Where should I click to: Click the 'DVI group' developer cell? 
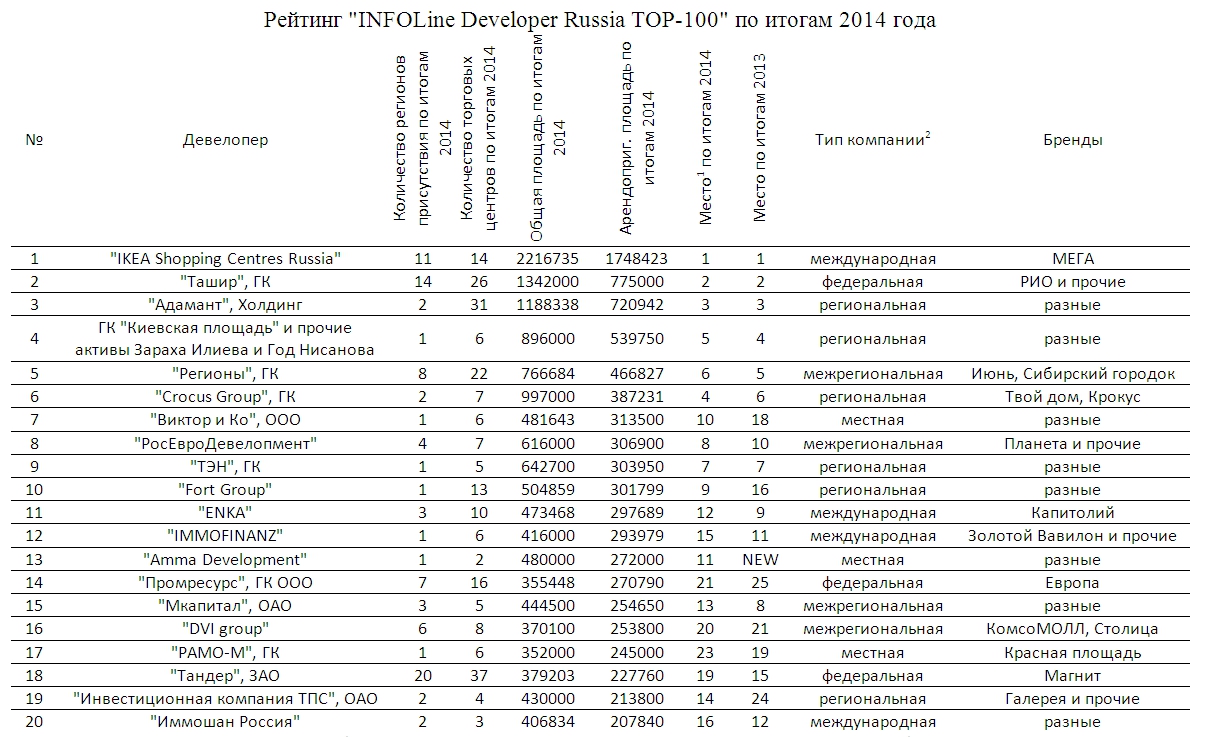click(x=225, y=629)
